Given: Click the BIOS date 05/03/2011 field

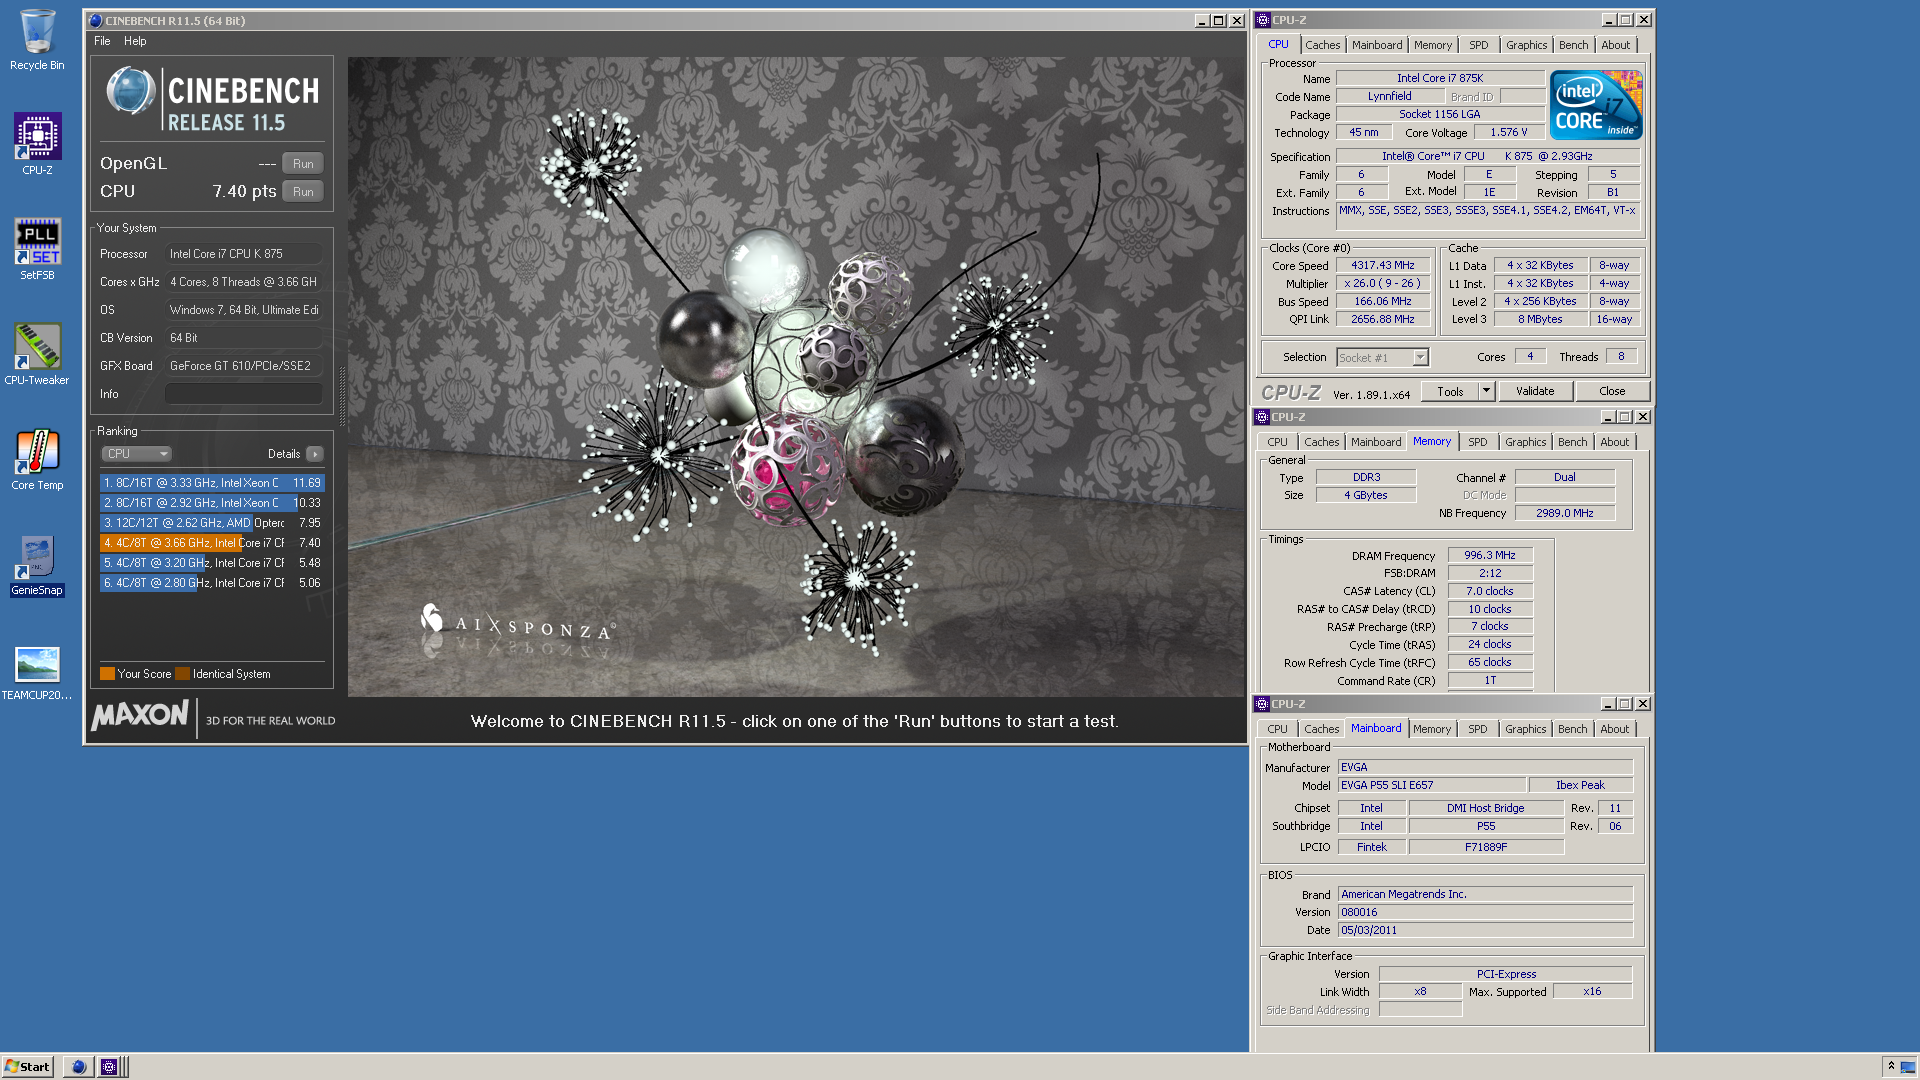Looking at the screenshot, I should click(x=1485, y=931).
